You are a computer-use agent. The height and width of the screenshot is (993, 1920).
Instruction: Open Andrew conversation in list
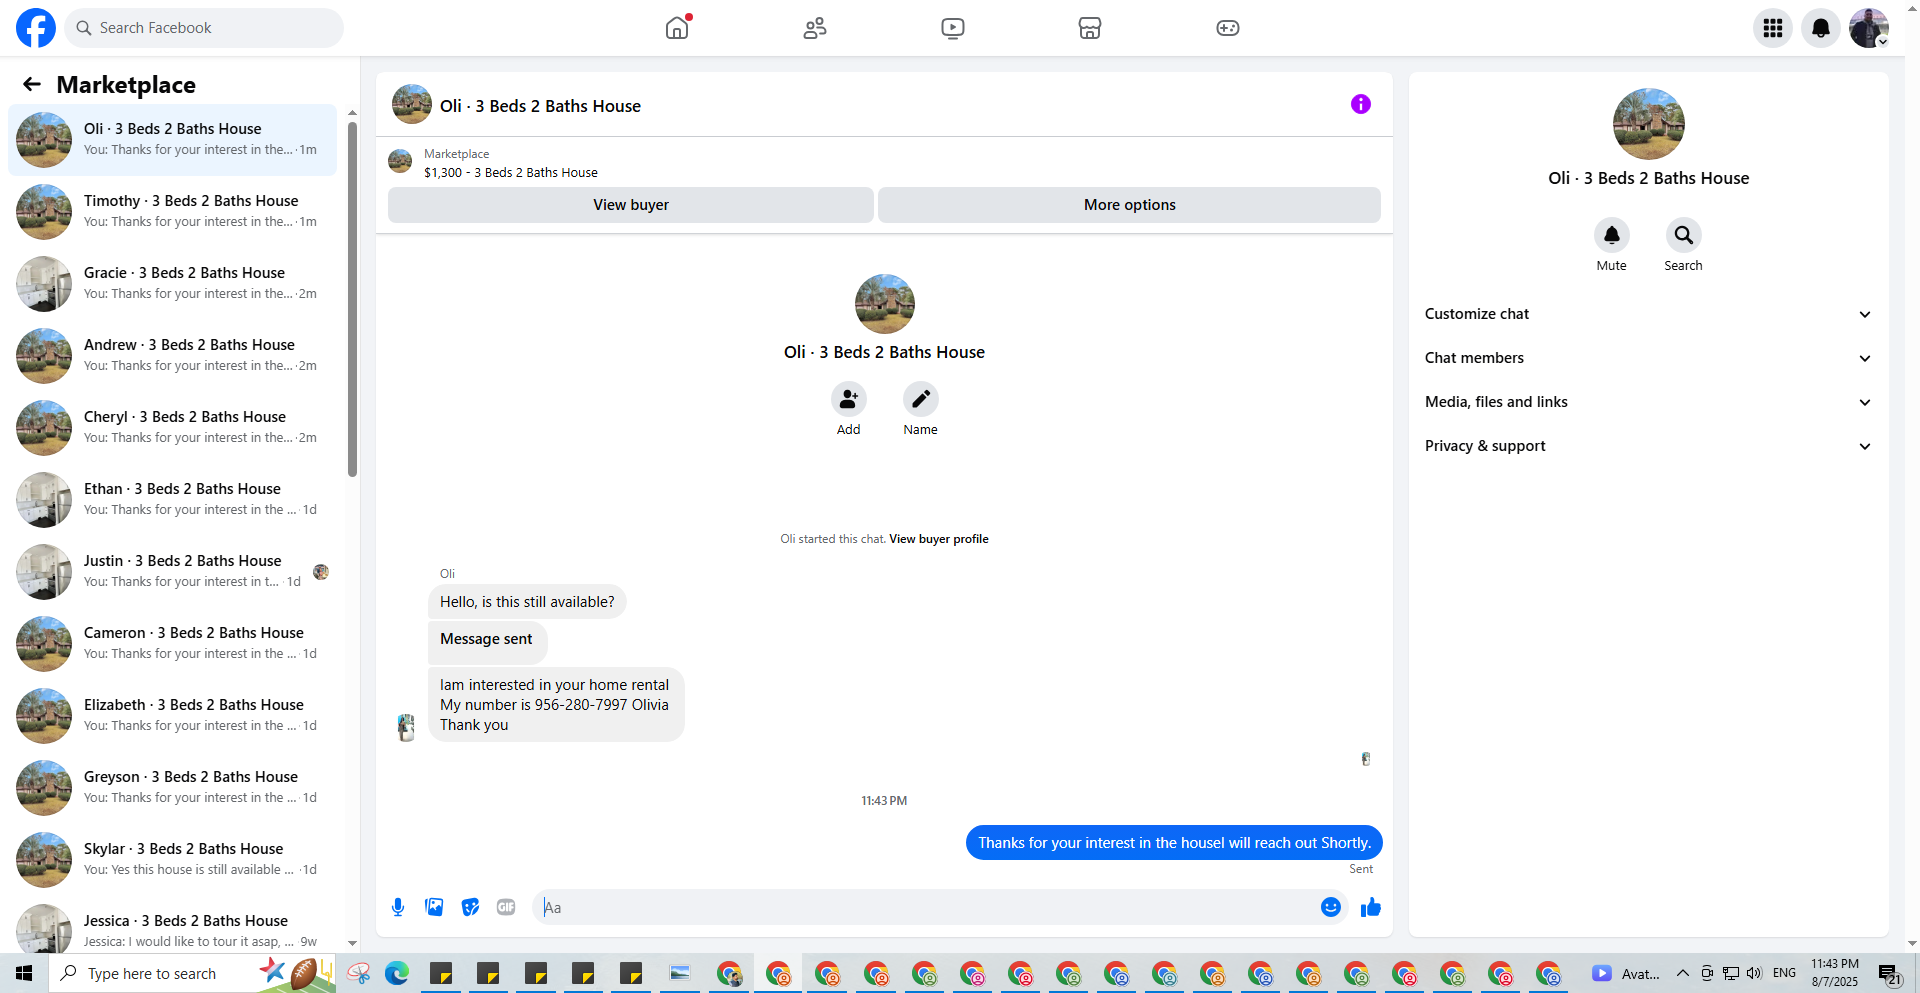pyautogui.click(x=172, y=356)
